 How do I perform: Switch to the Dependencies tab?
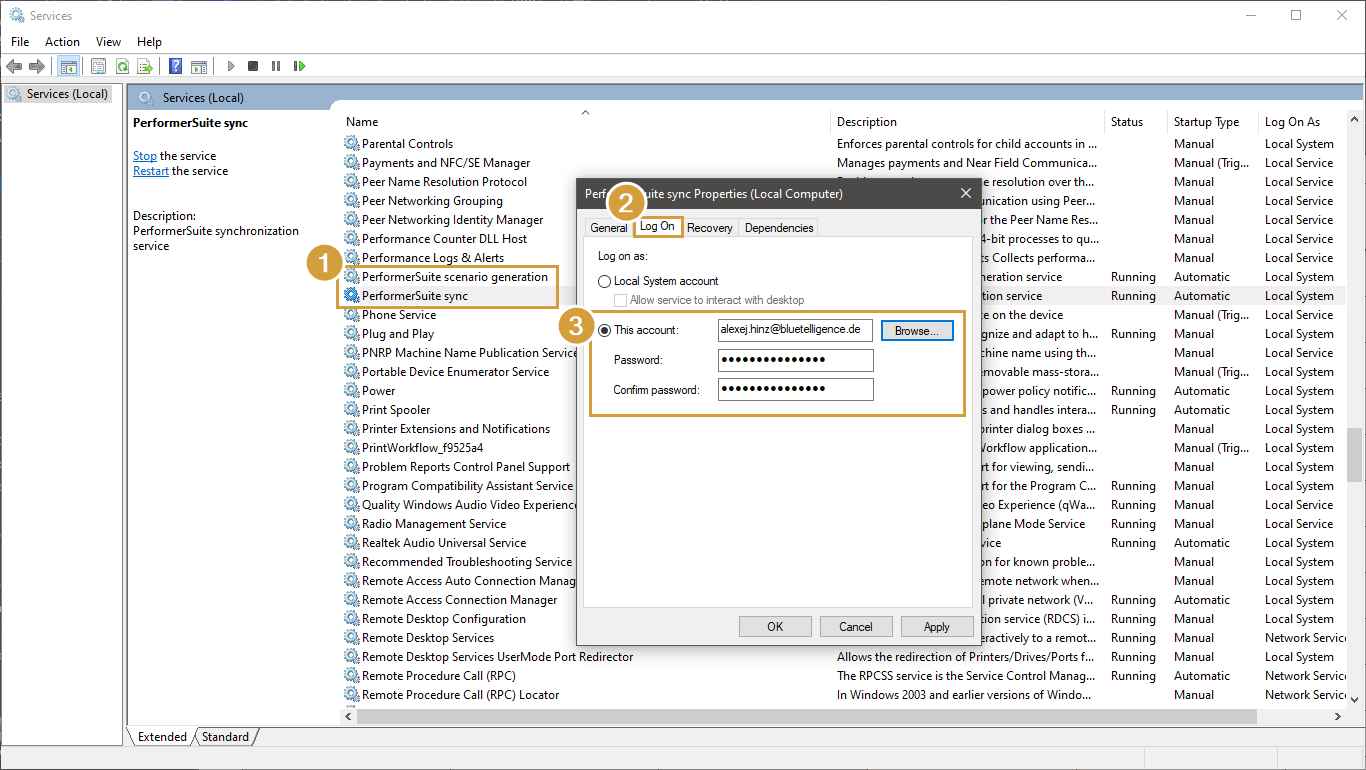(x=778, y=228)
